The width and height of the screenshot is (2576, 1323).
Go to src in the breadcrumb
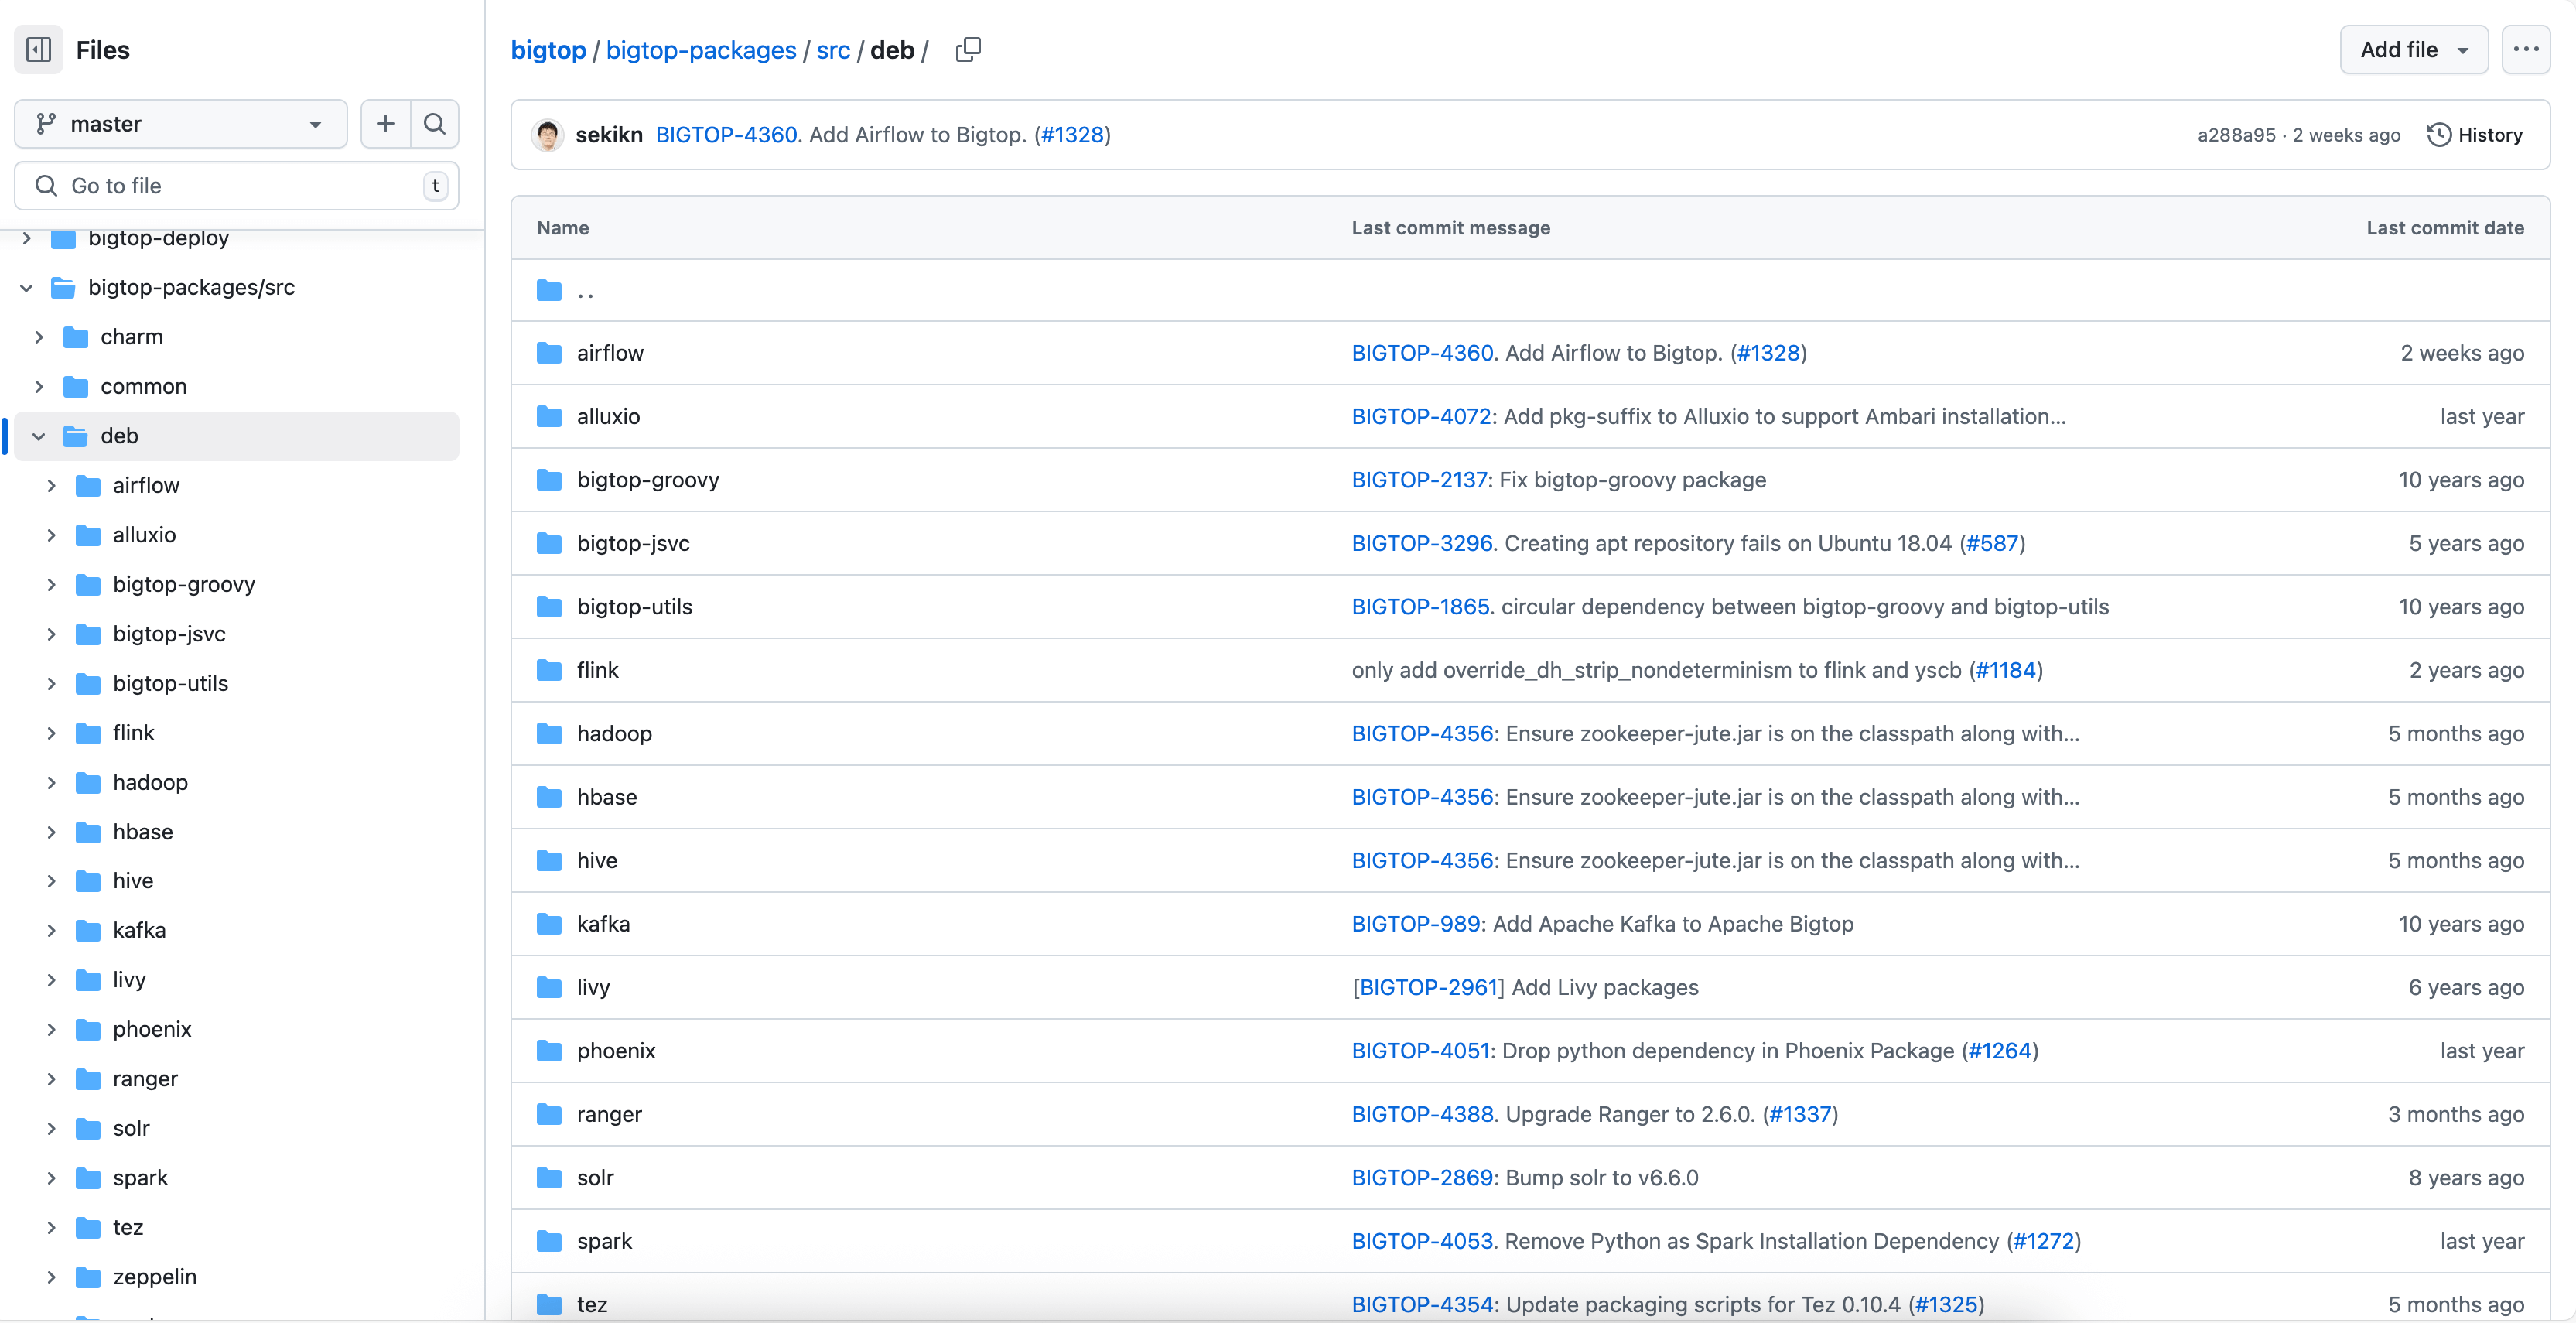click(x=833, y=50)
